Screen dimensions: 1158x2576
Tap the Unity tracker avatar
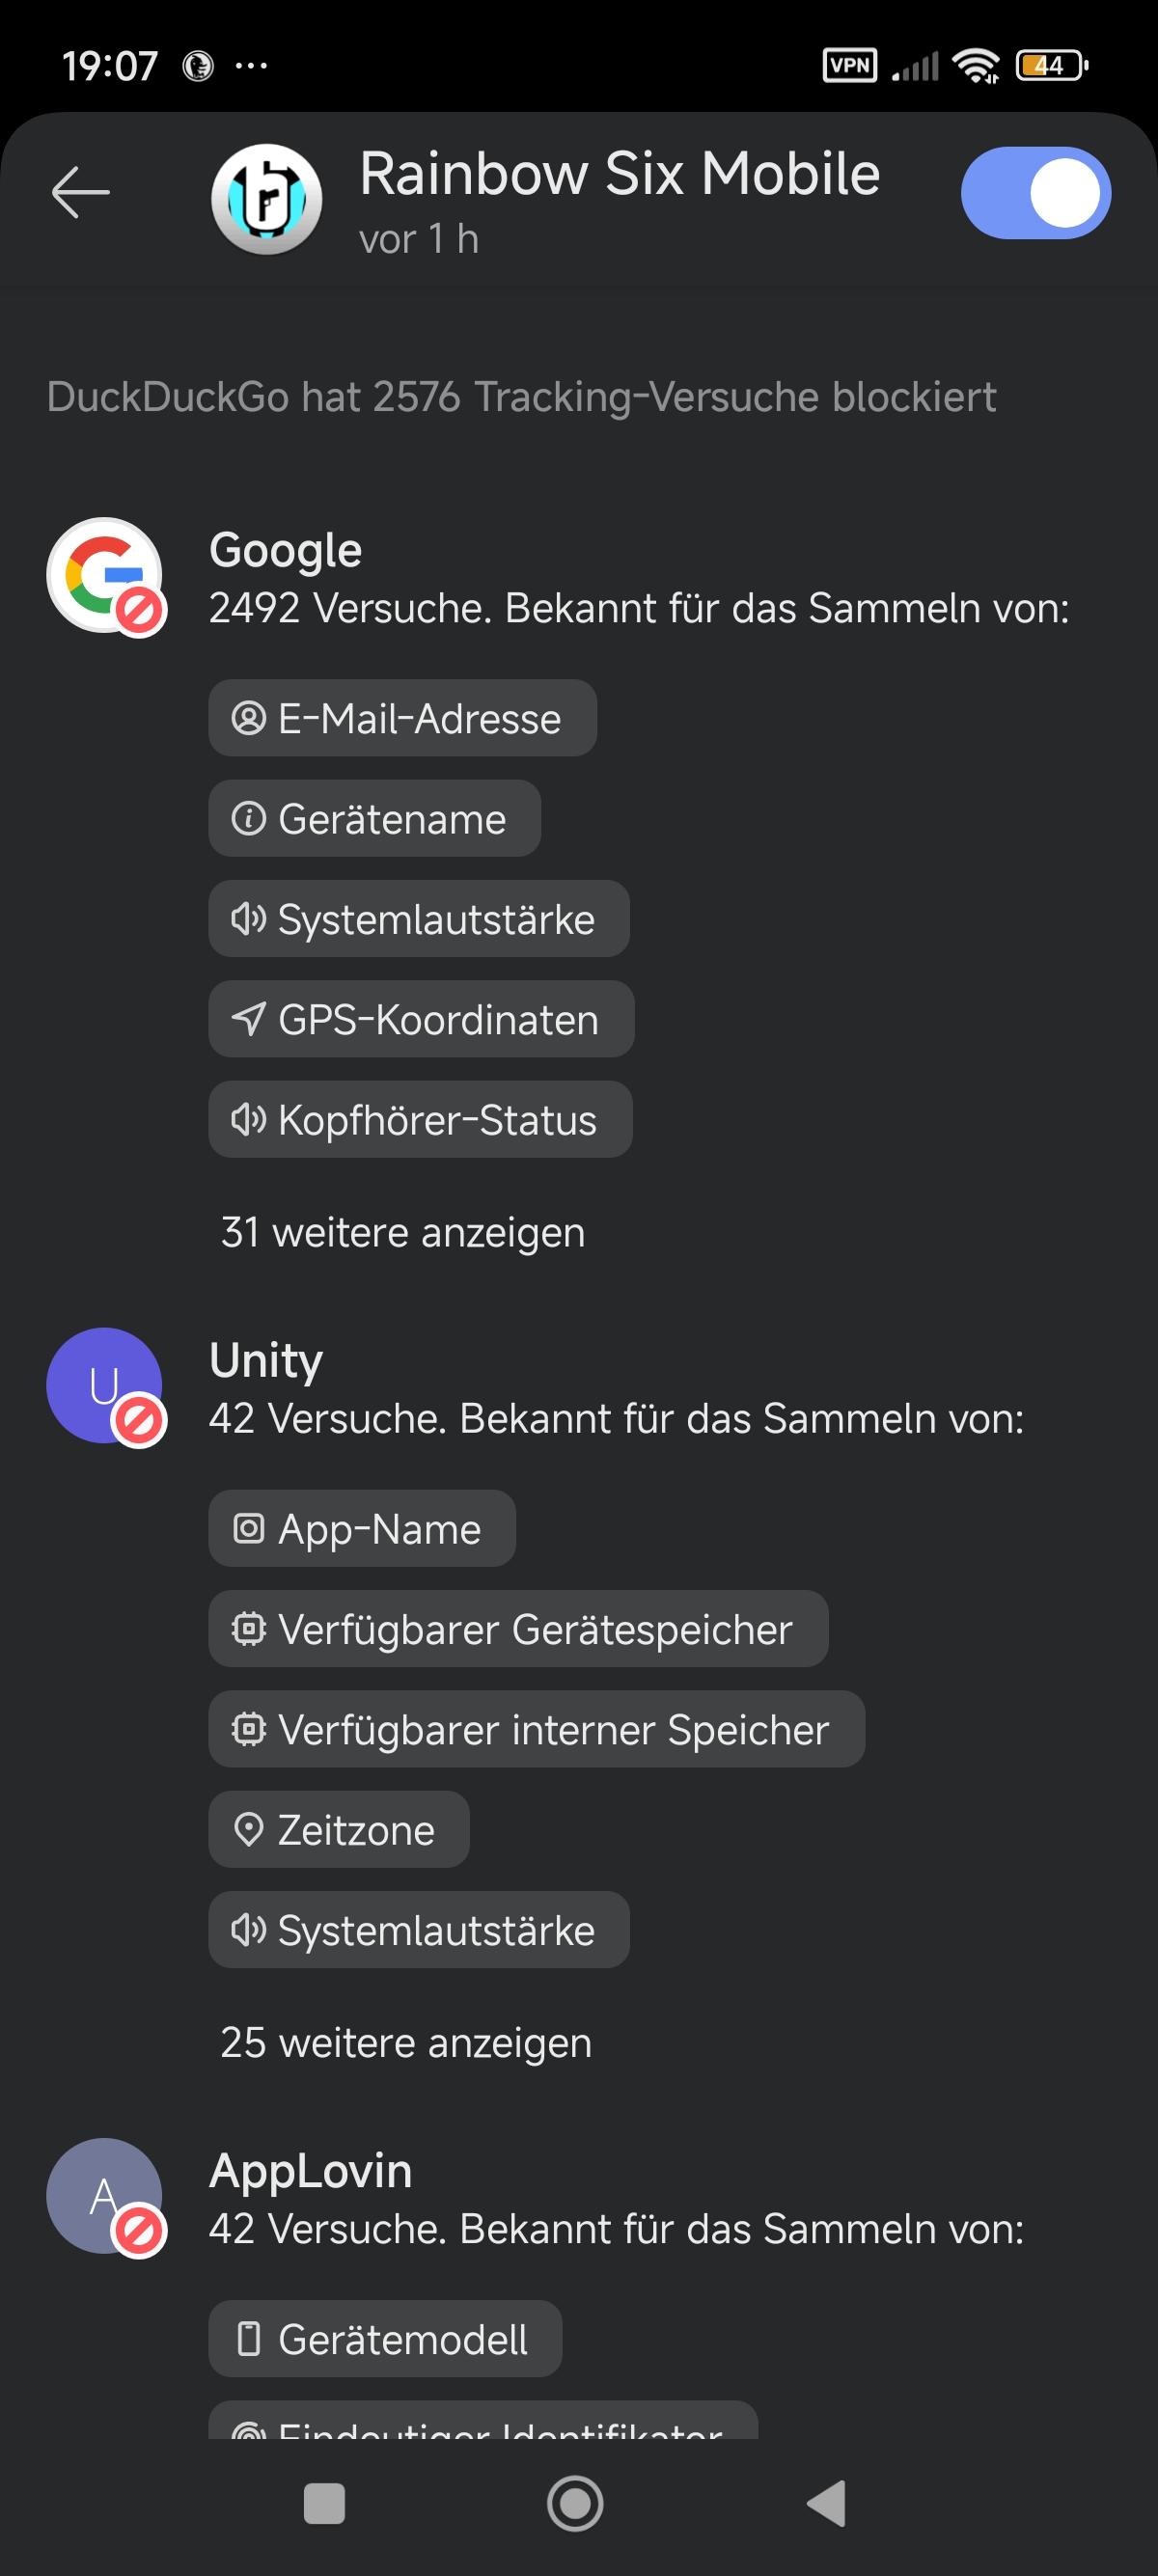tap(105, 1386)
